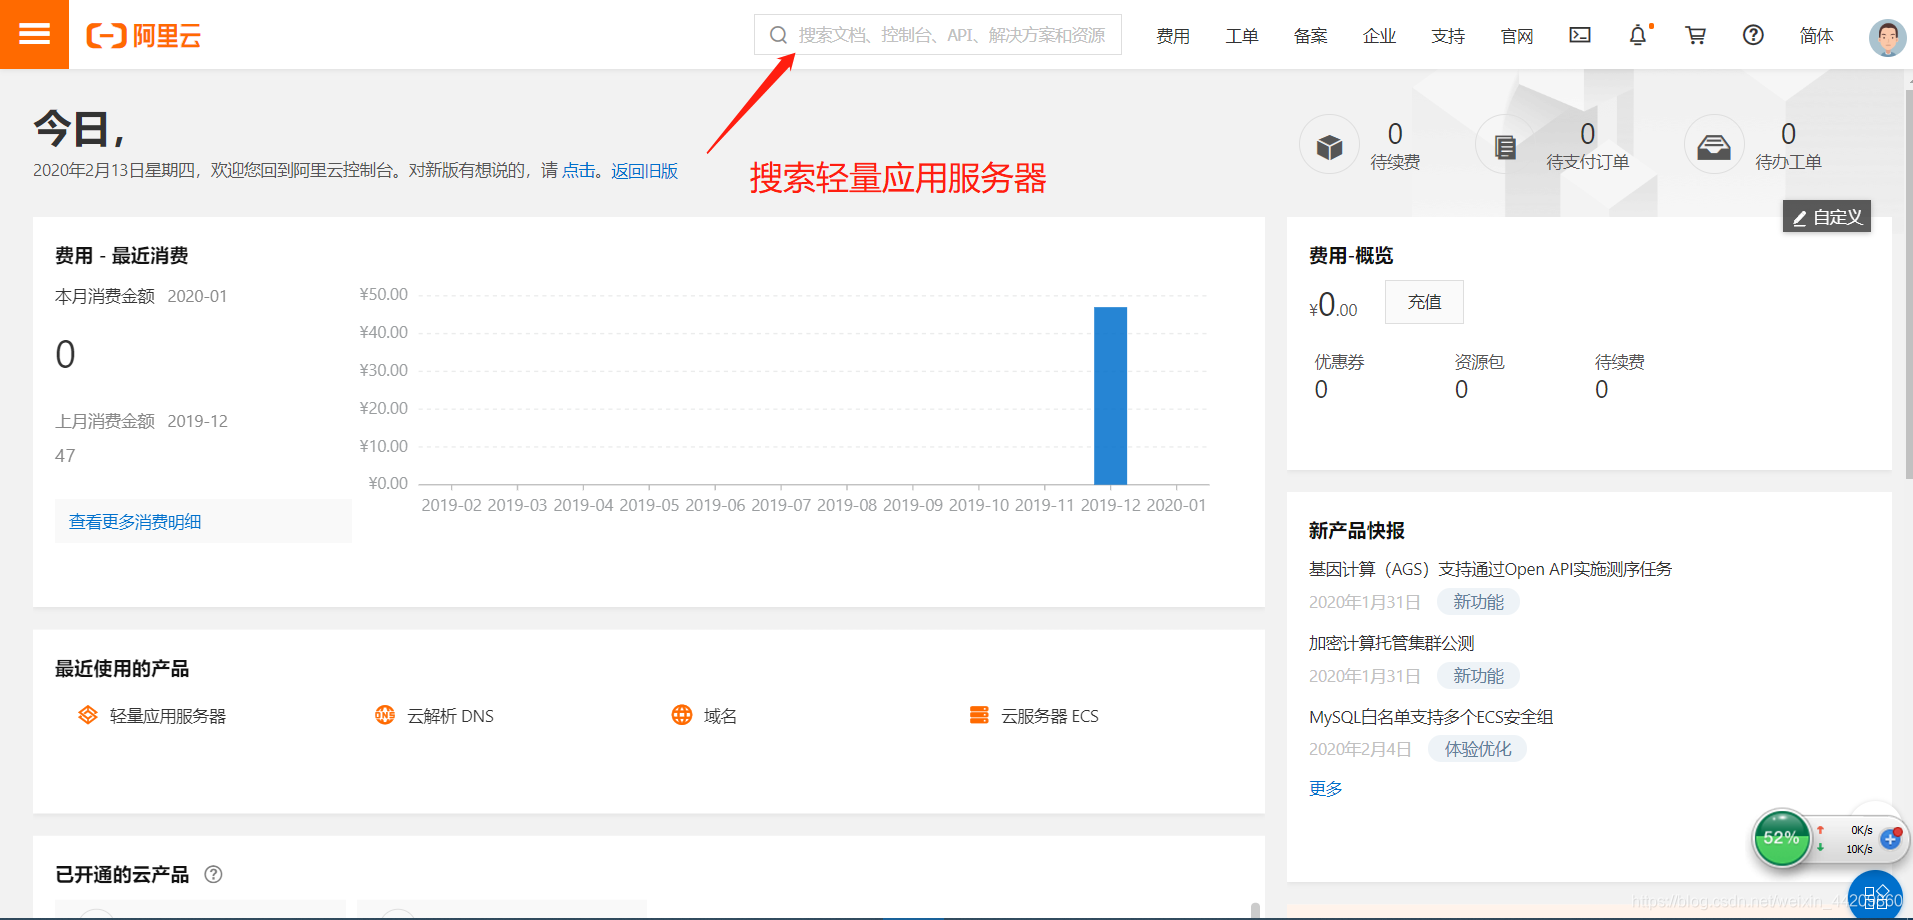Open 轻量应用服务器 recent product link
The image size is (1913, 920).
pos(168,716)
